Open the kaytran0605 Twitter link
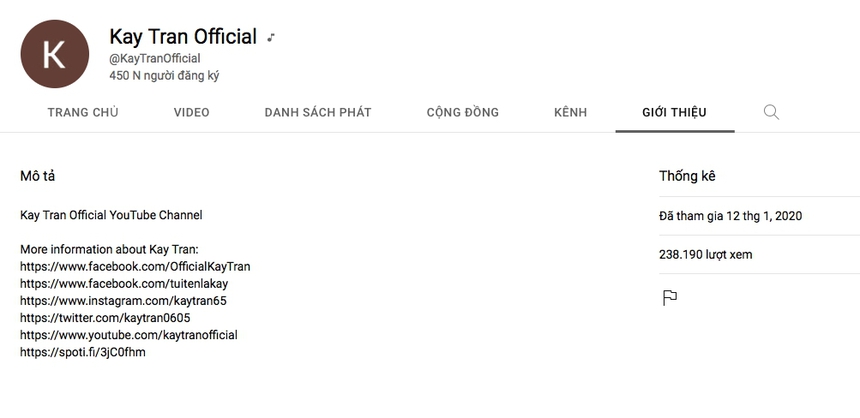Viewport: 860px width, 418px height. 105,318
